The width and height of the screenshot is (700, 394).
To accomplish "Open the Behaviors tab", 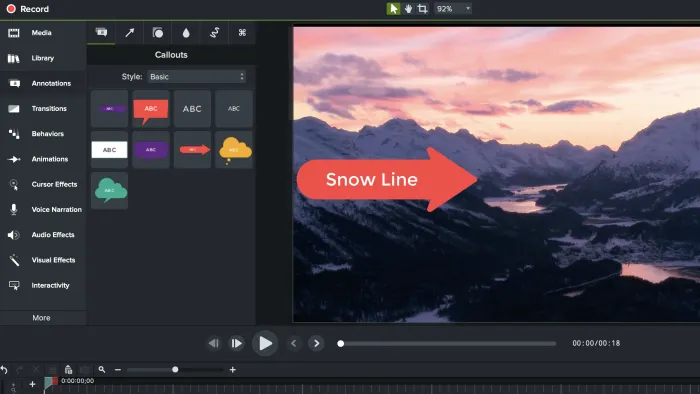I will [43, 134].
